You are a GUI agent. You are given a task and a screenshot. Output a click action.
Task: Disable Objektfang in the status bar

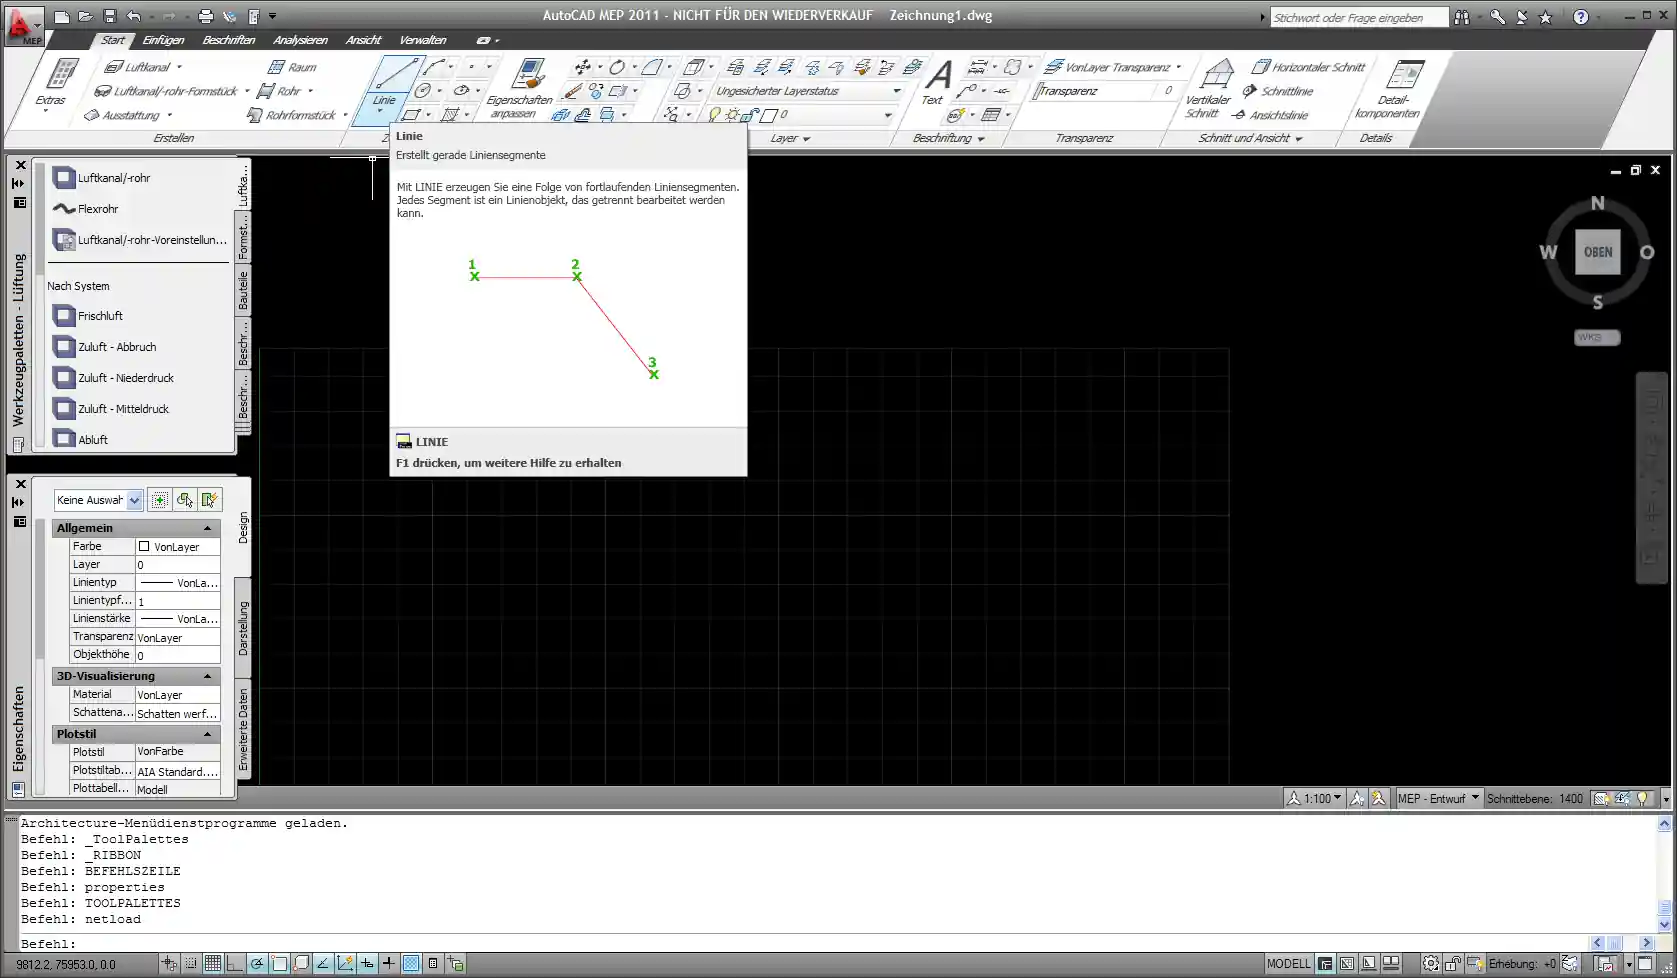click(x=278, y=963)
